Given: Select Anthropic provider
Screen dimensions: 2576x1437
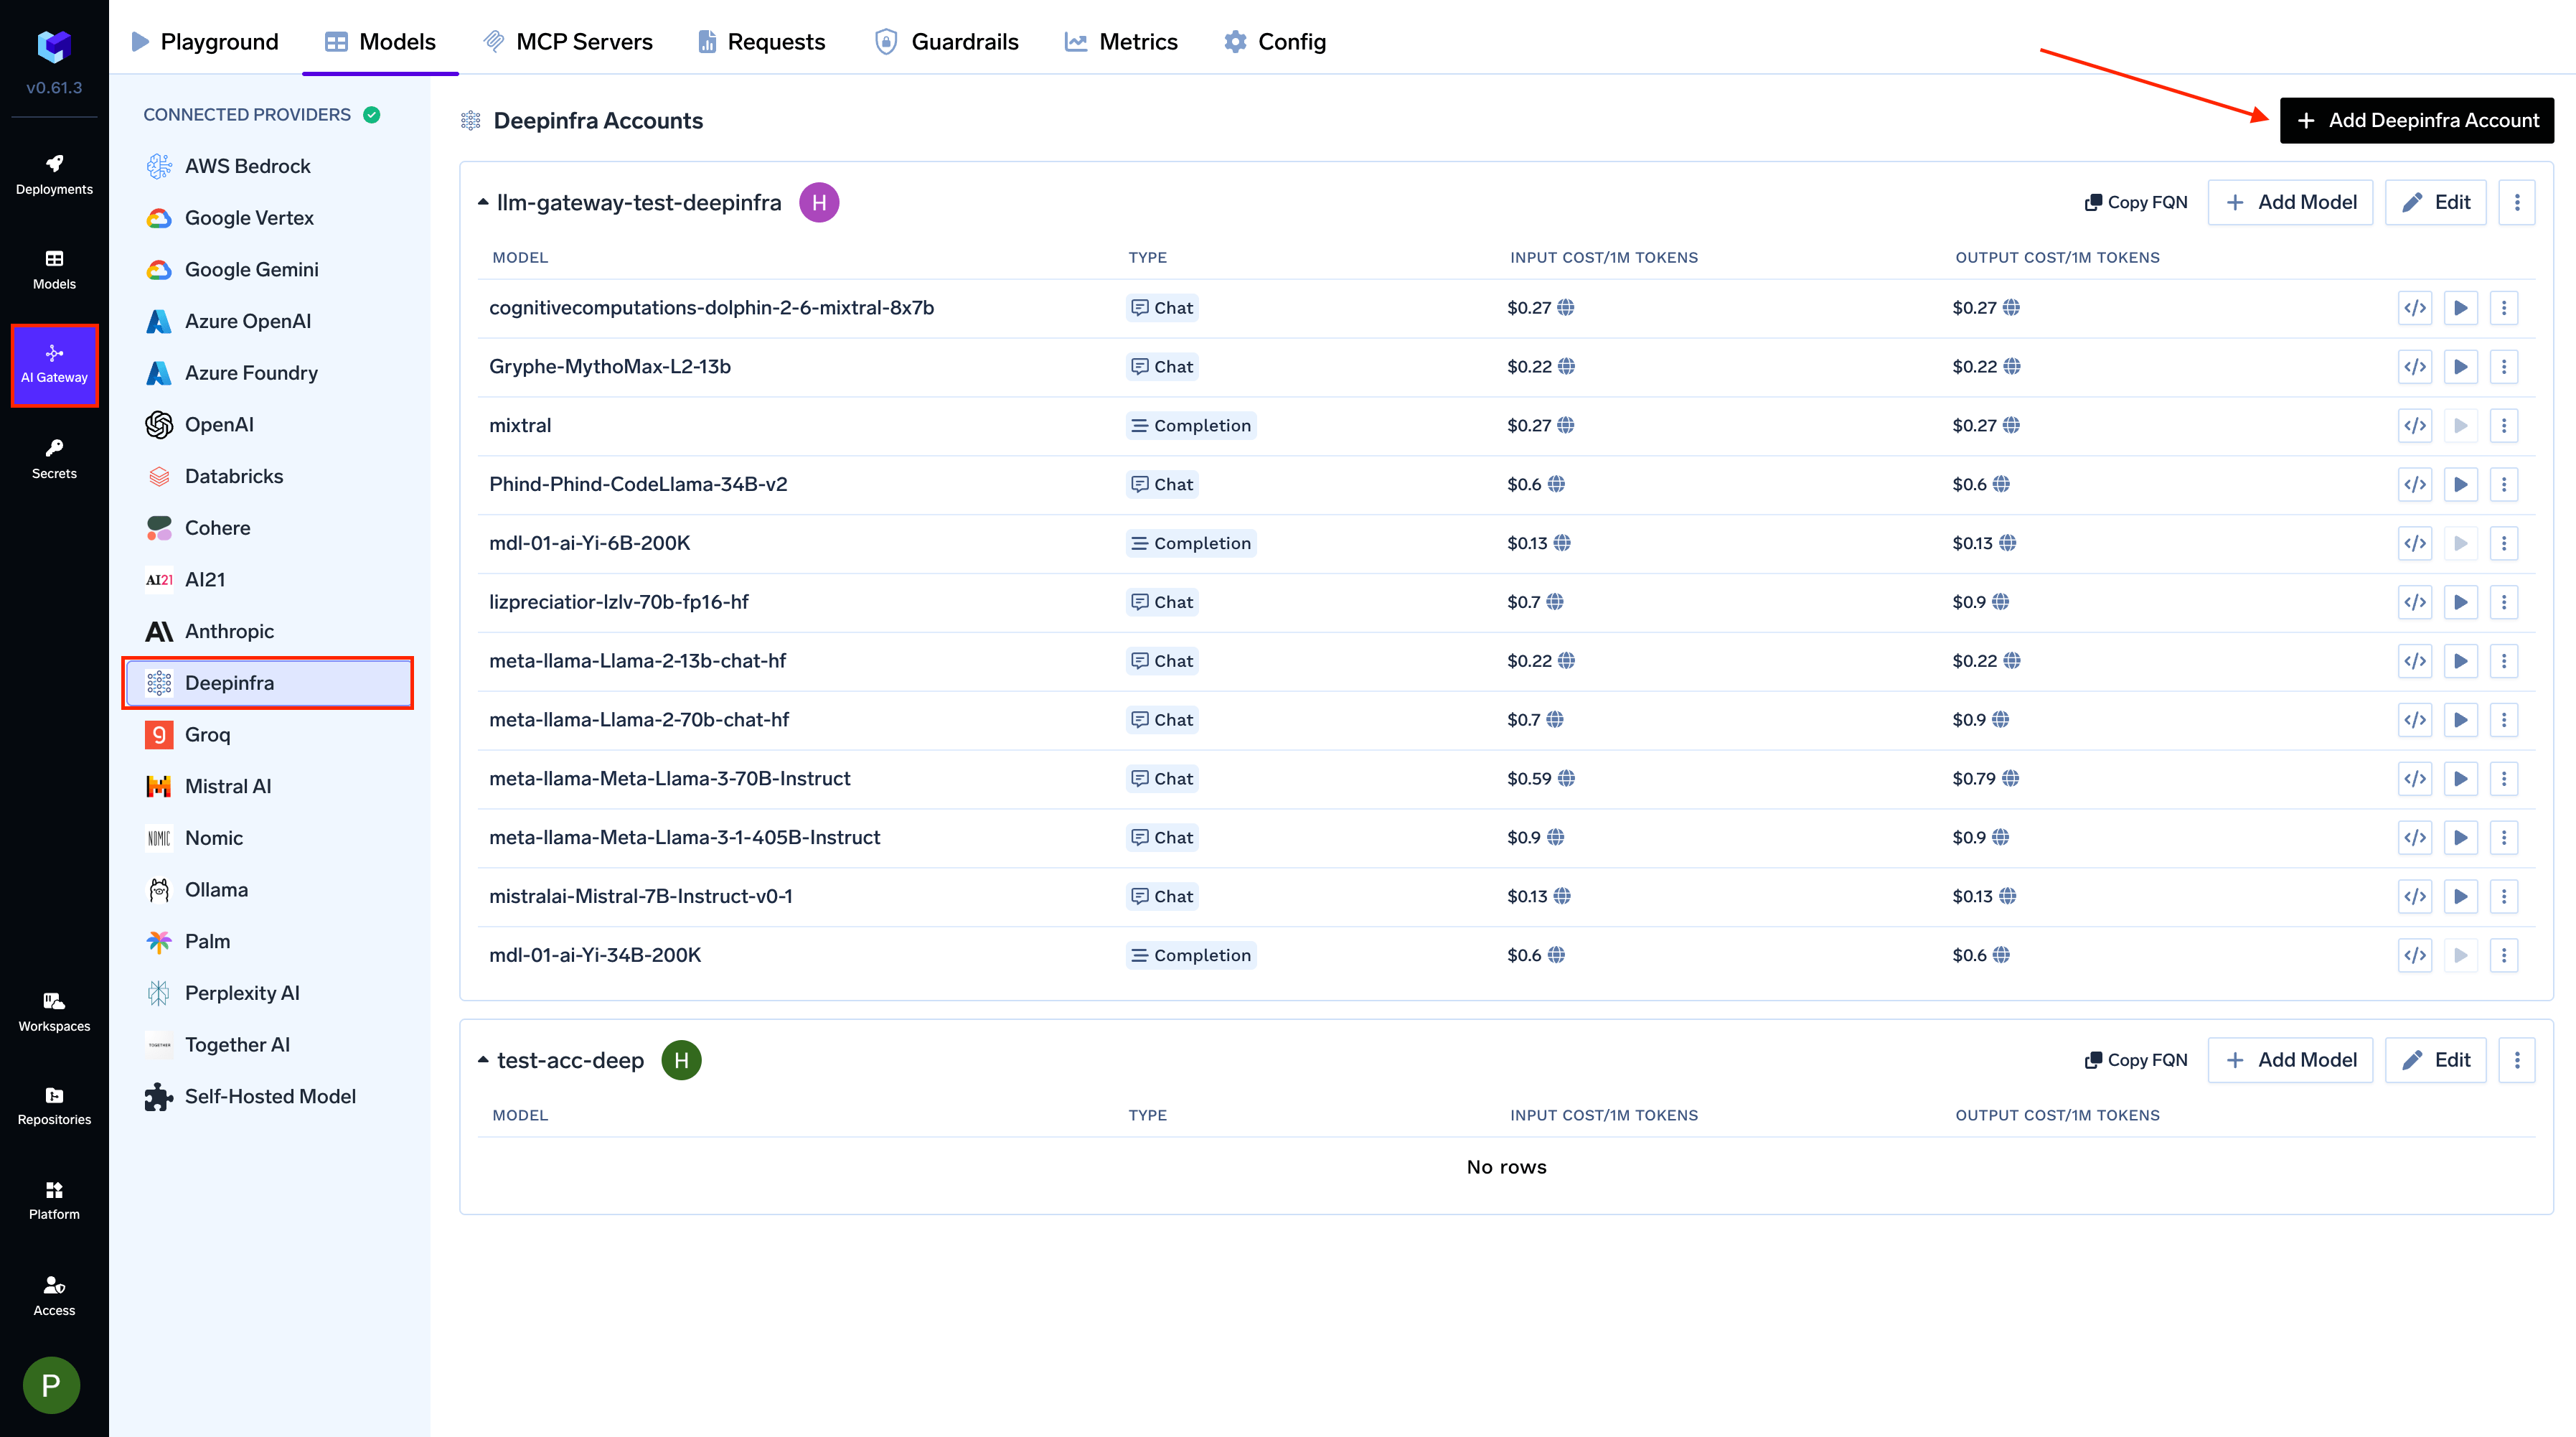Looking at the screenshot, I should tap(269, 631).
